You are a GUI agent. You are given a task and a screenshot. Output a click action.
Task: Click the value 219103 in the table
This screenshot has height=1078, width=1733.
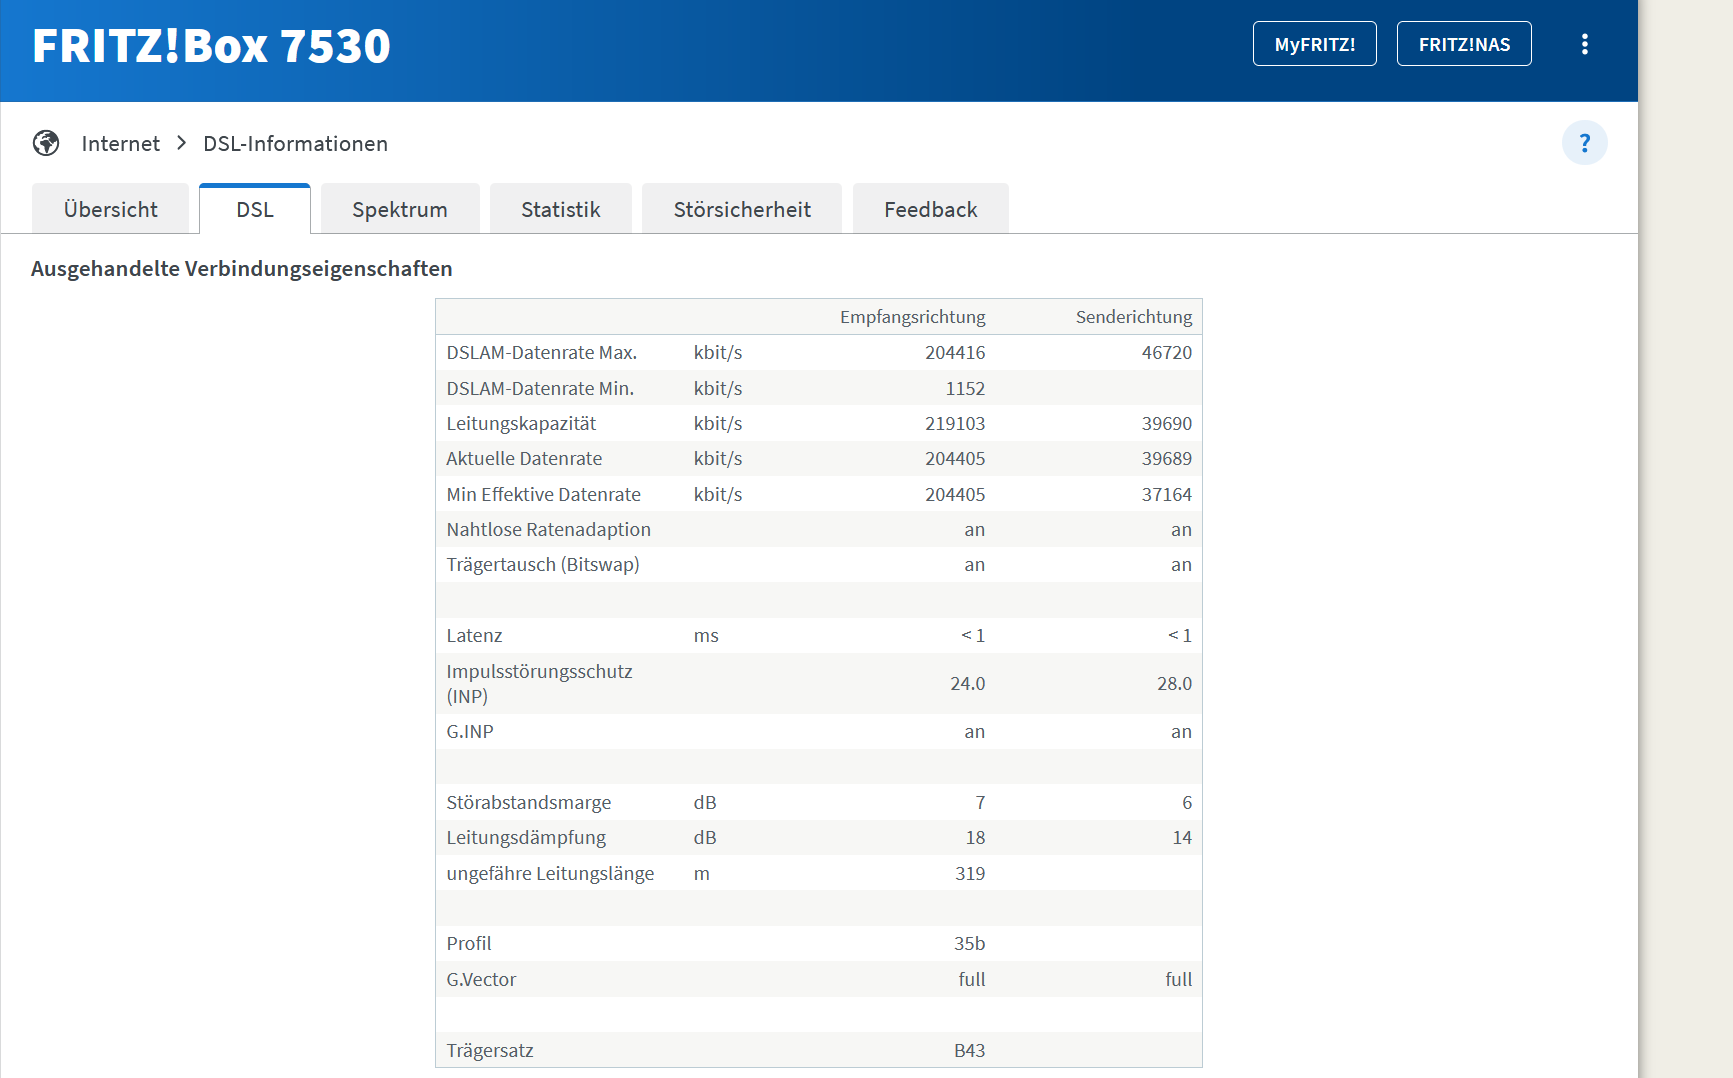[955, 423]
